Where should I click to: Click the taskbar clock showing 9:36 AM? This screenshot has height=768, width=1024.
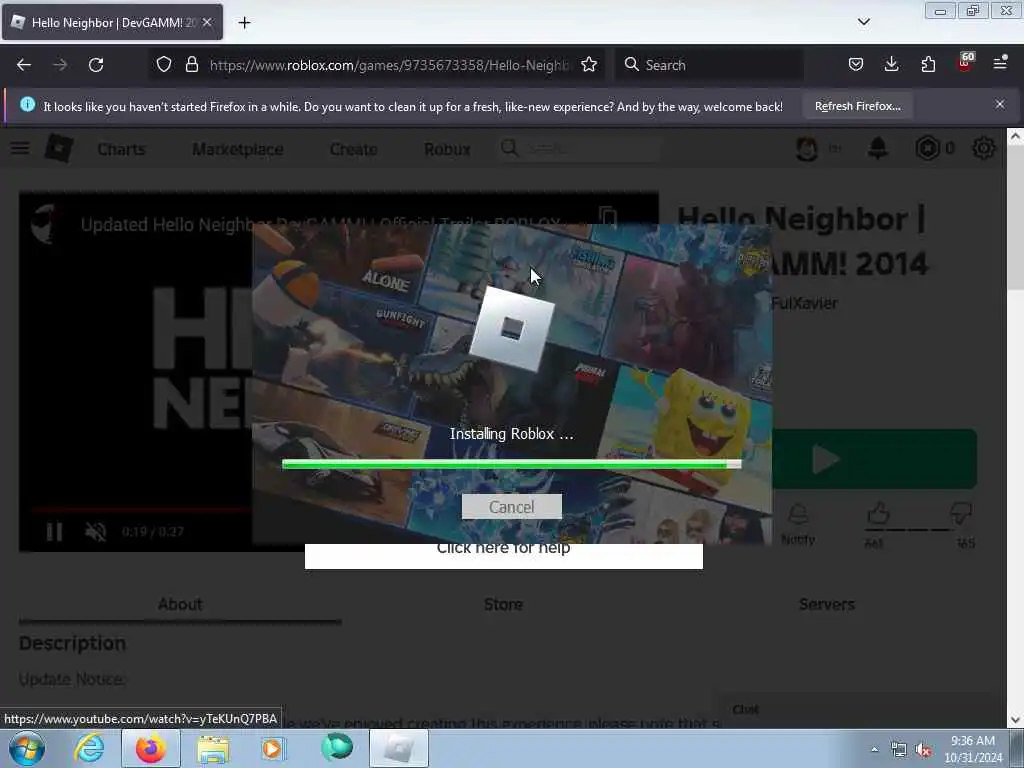(973, 748)
